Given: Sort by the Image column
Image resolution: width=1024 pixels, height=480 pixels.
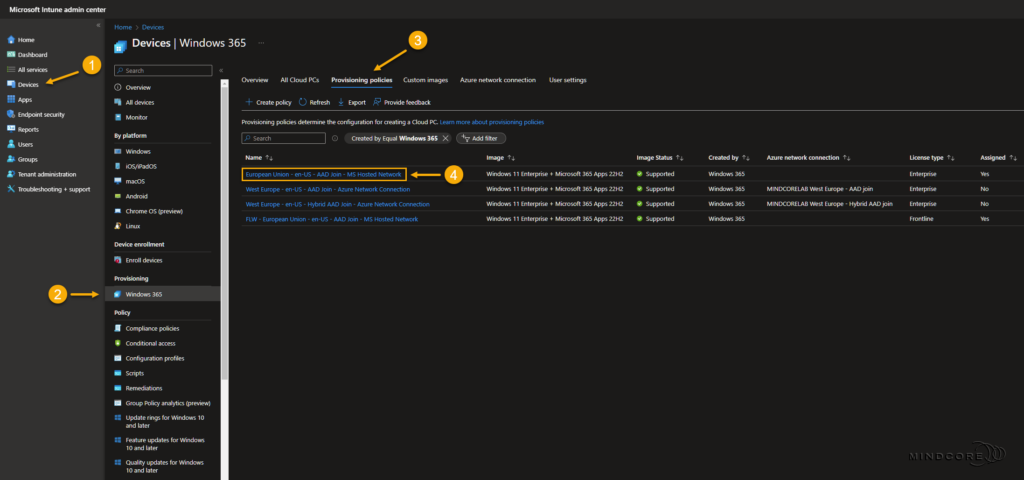Looking at the screenshot, I should pos(501,158).
